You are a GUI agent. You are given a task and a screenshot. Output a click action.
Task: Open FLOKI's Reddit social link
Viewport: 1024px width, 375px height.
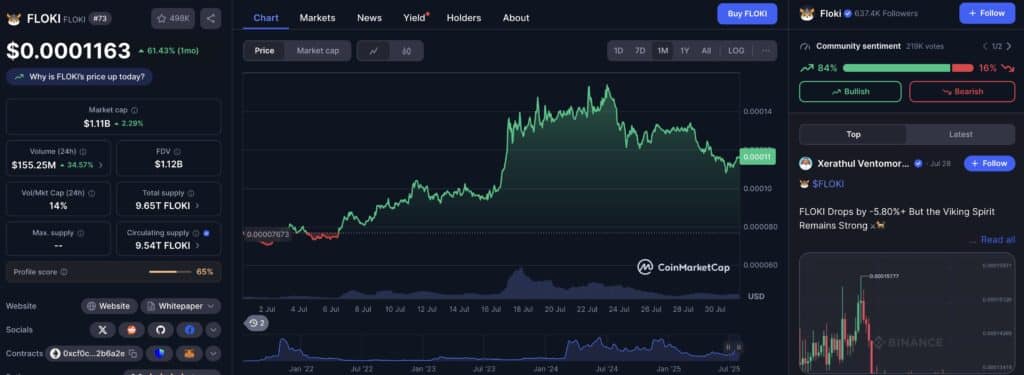[131, 330]
